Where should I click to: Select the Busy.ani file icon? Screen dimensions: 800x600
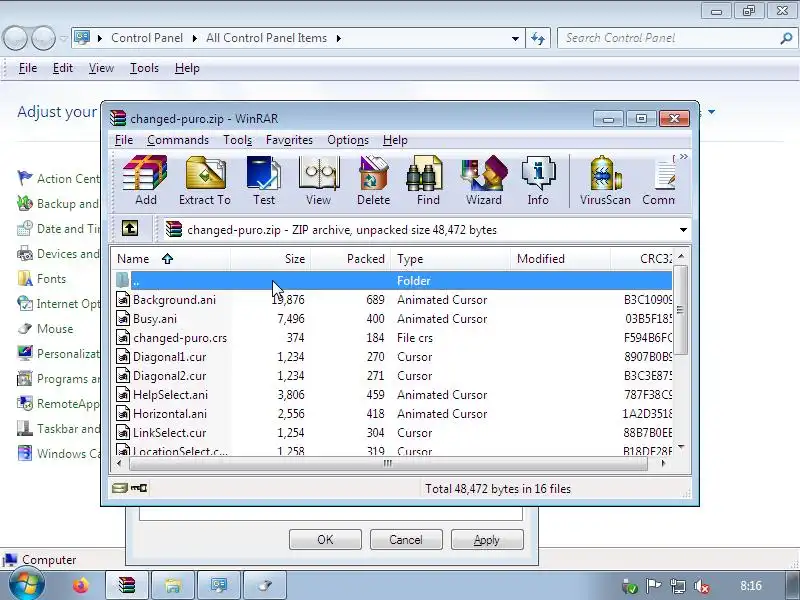123,318
